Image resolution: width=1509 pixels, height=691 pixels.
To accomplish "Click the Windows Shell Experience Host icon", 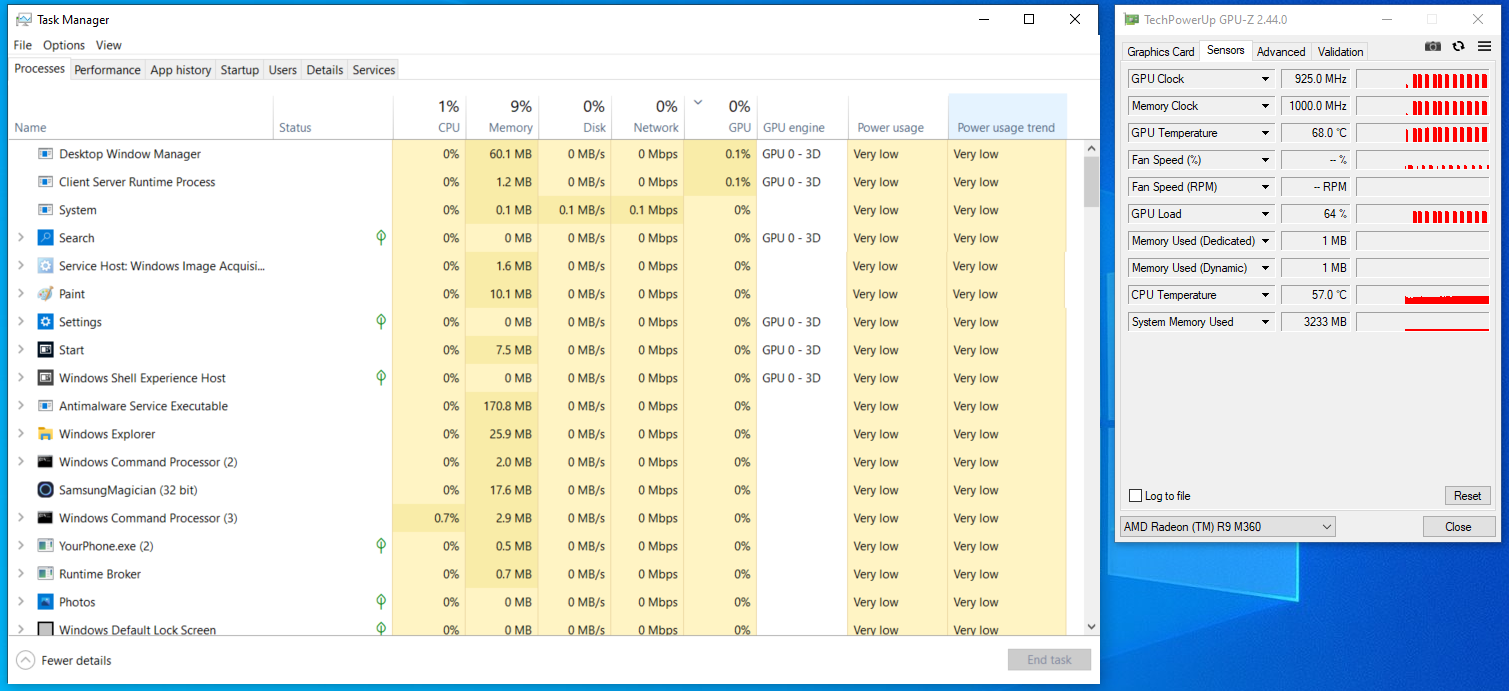I will [45, 378].
